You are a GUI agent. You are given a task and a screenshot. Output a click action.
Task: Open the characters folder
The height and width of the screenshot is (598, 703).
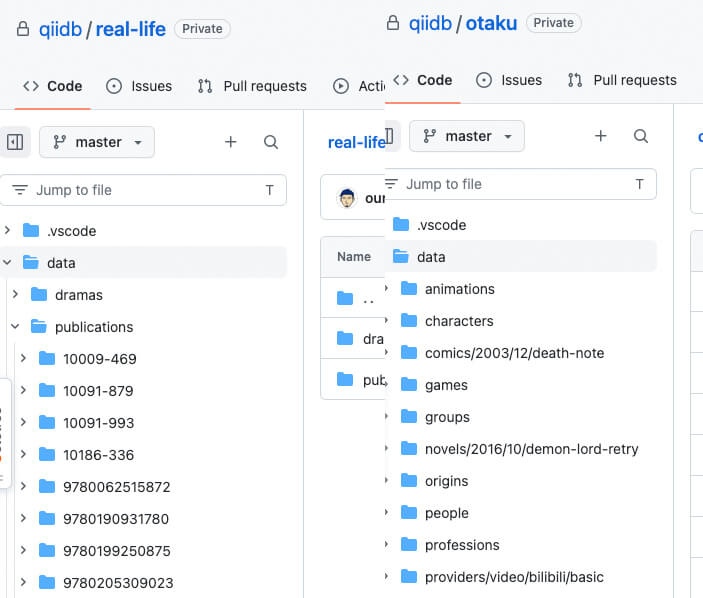click(x=459, y=321)
